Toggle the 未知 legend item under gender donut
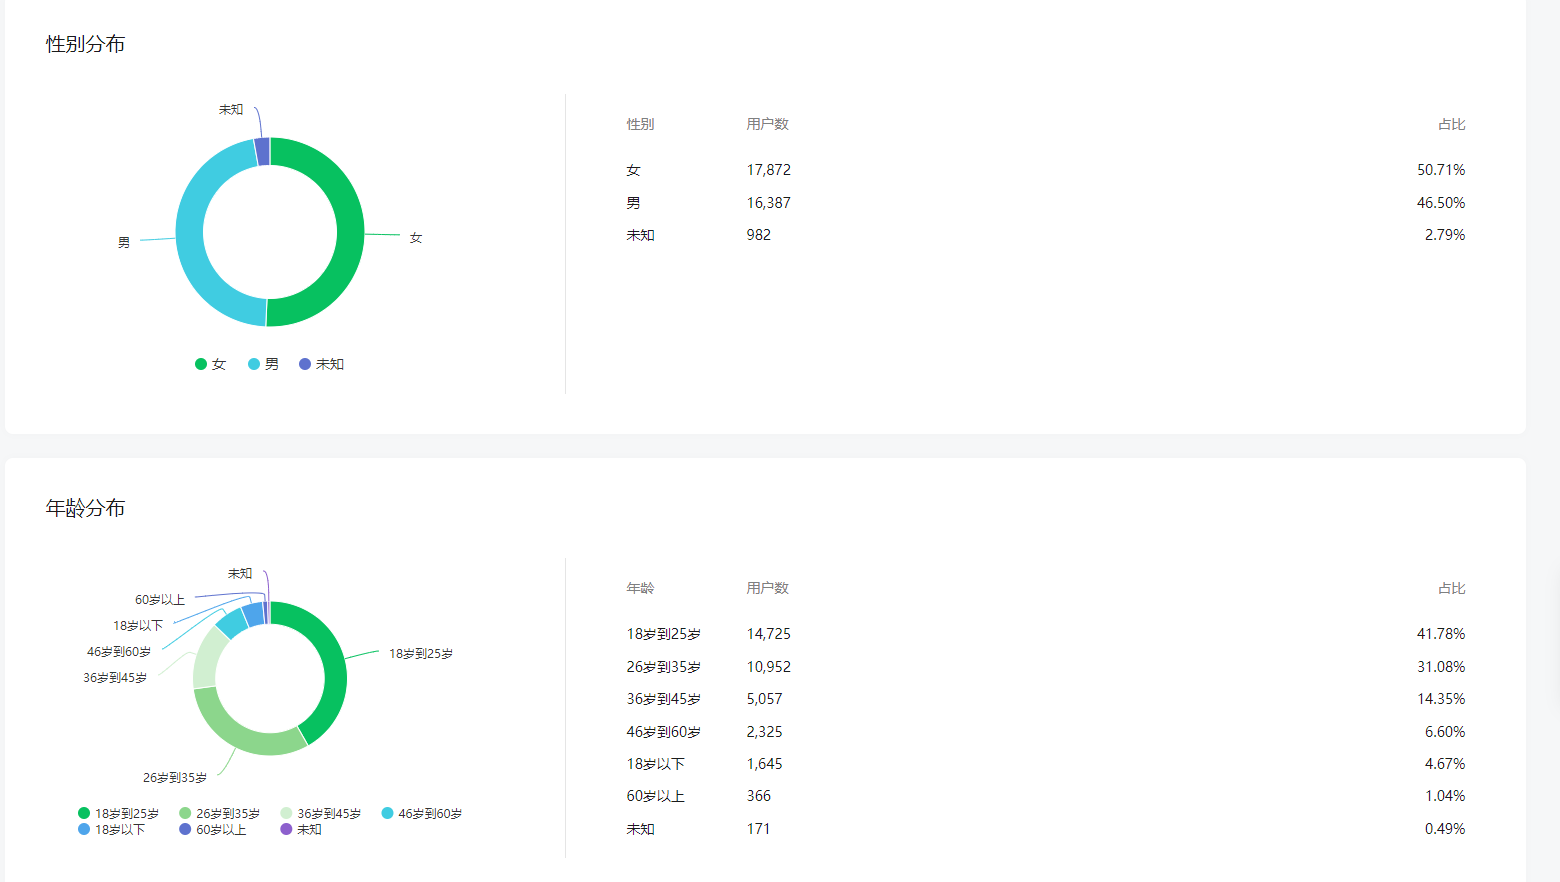This screenshot has width=1560, height=882. point(321,364)
